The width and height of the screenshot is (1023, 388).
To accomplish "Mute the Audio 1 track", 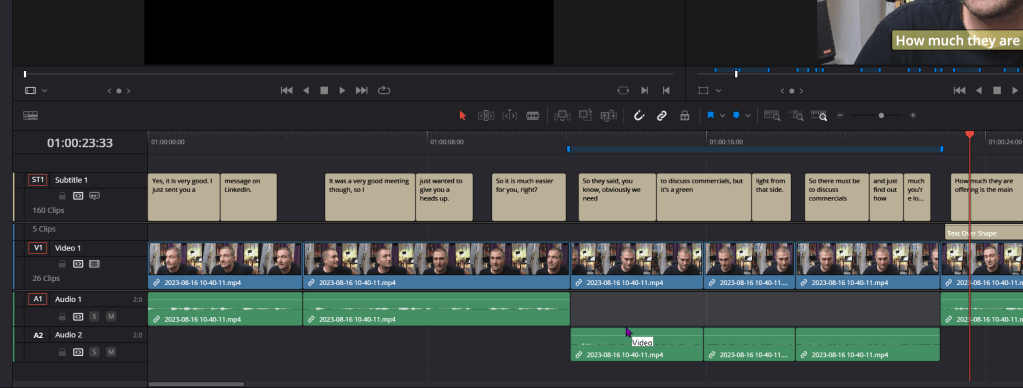I will coord(111,316).
